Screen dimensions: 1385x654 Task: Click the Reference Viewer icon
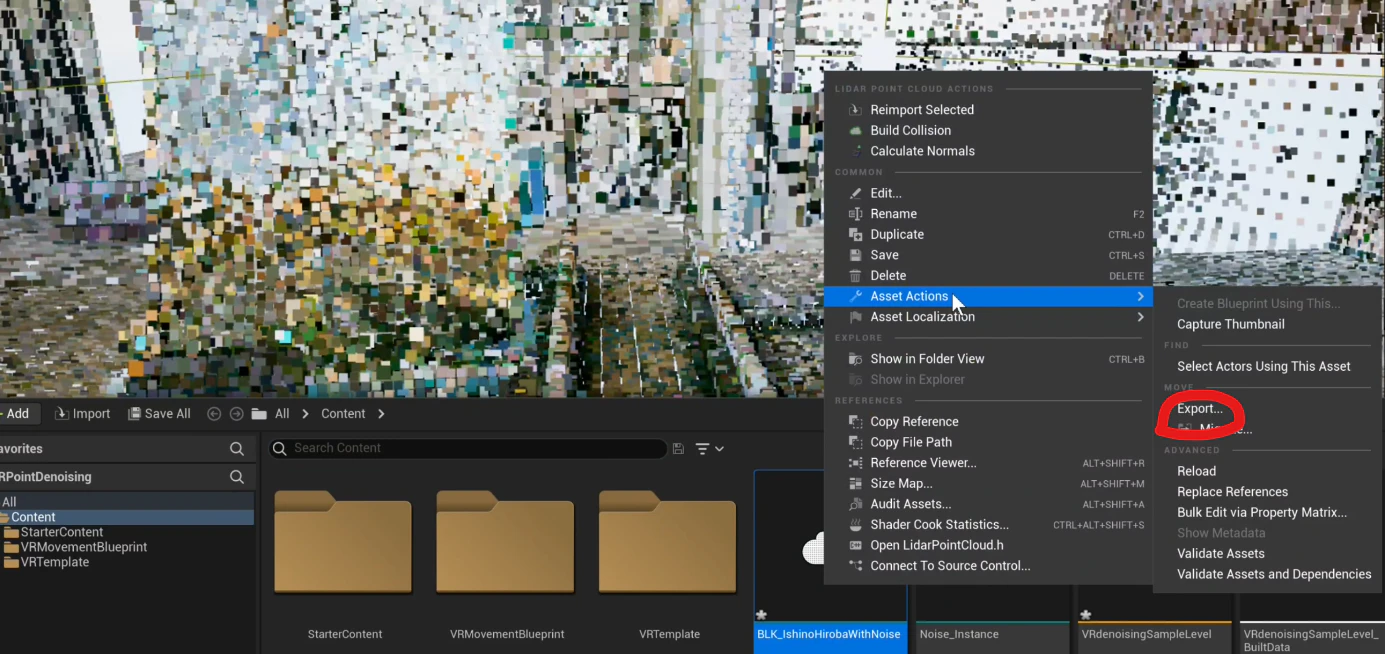[x=855, y=463]
